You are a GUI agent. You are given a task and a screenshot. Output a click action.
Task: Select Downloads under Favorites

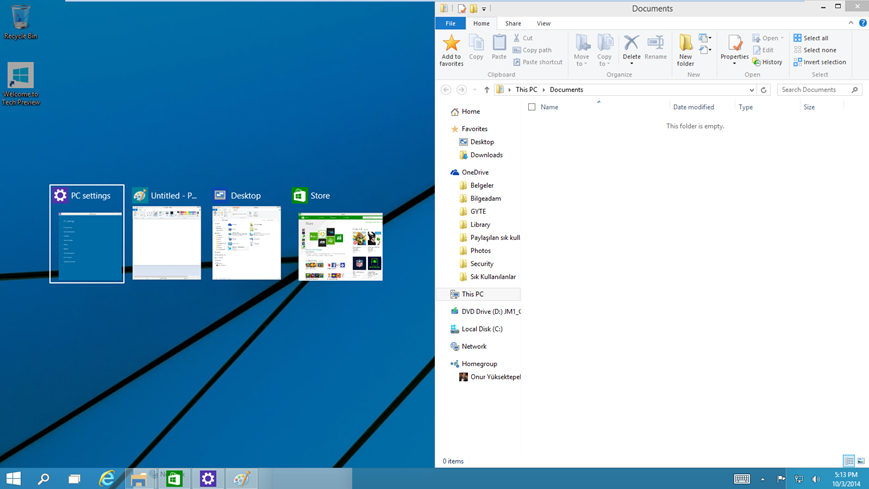[x=480, y=155]
